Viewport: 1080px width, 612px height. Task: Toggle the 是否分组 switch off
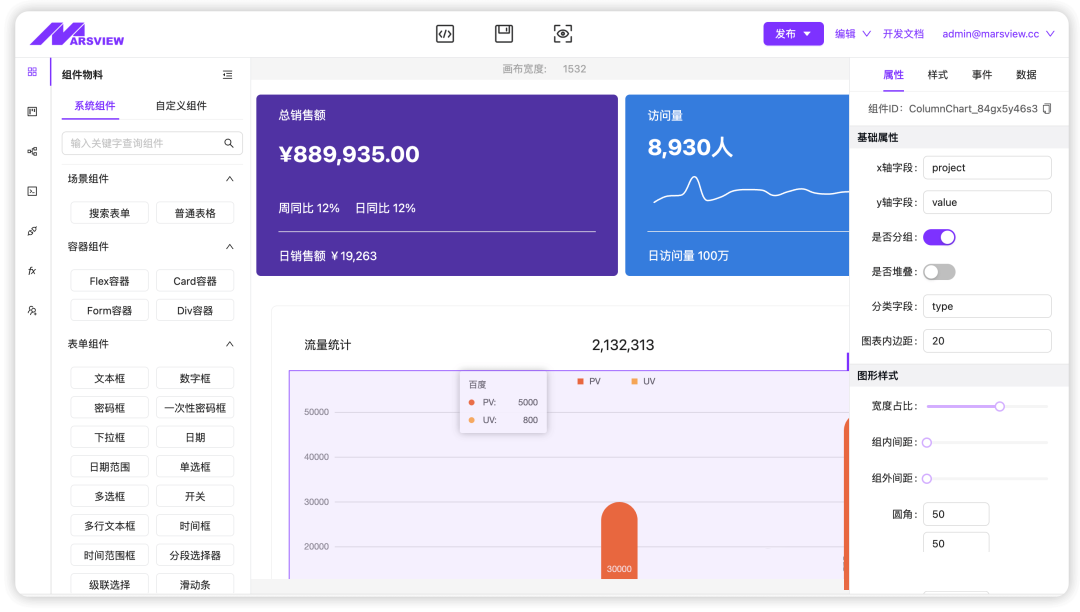pyautogui.click(x=939, y=237)
